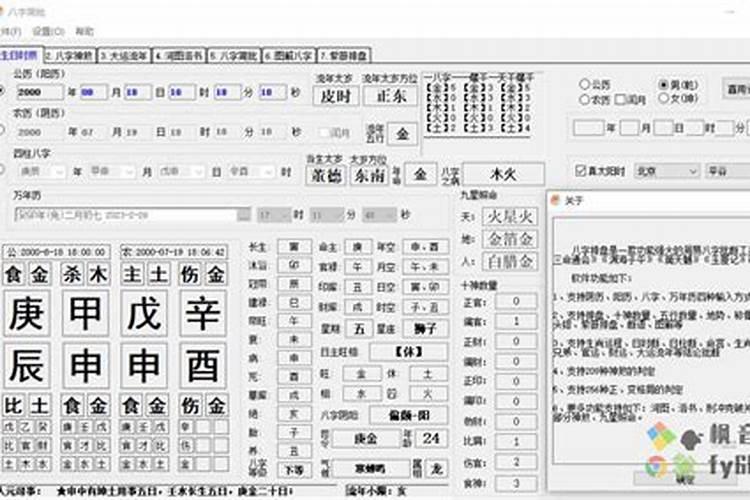Click the 公历 year field showing 2000
Image resolution: width=750 pixels, height=500 pixels.
point(39,92)
